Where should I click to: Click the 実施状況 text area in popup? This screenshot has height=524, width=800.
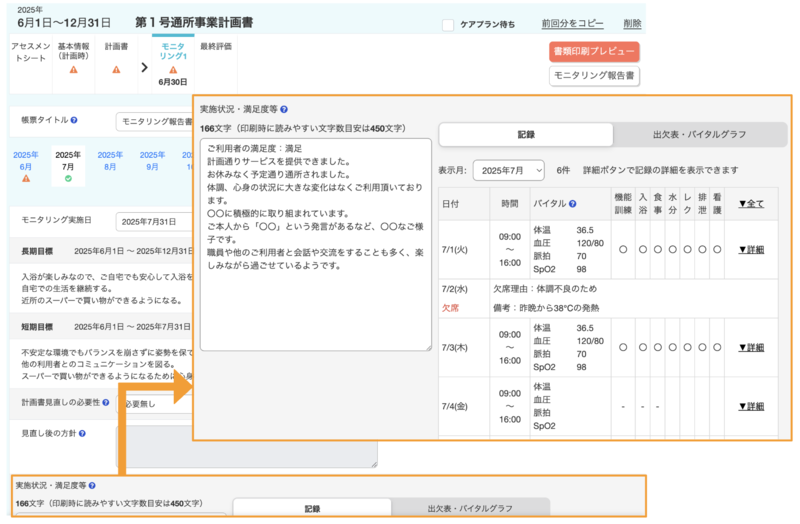click(x=316, y=244)
